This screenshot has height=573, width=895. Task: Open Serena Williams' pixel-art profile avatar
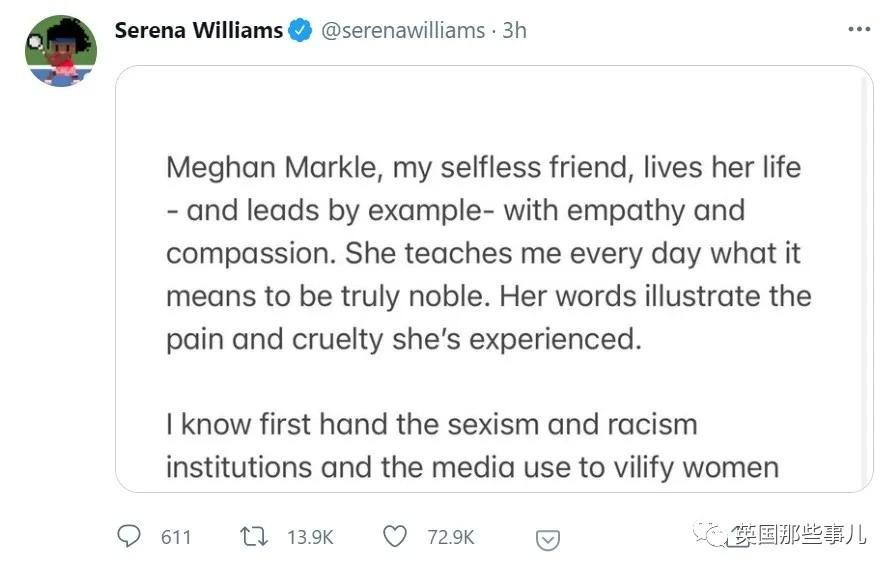pyautogui.click(x=61, y=51)
